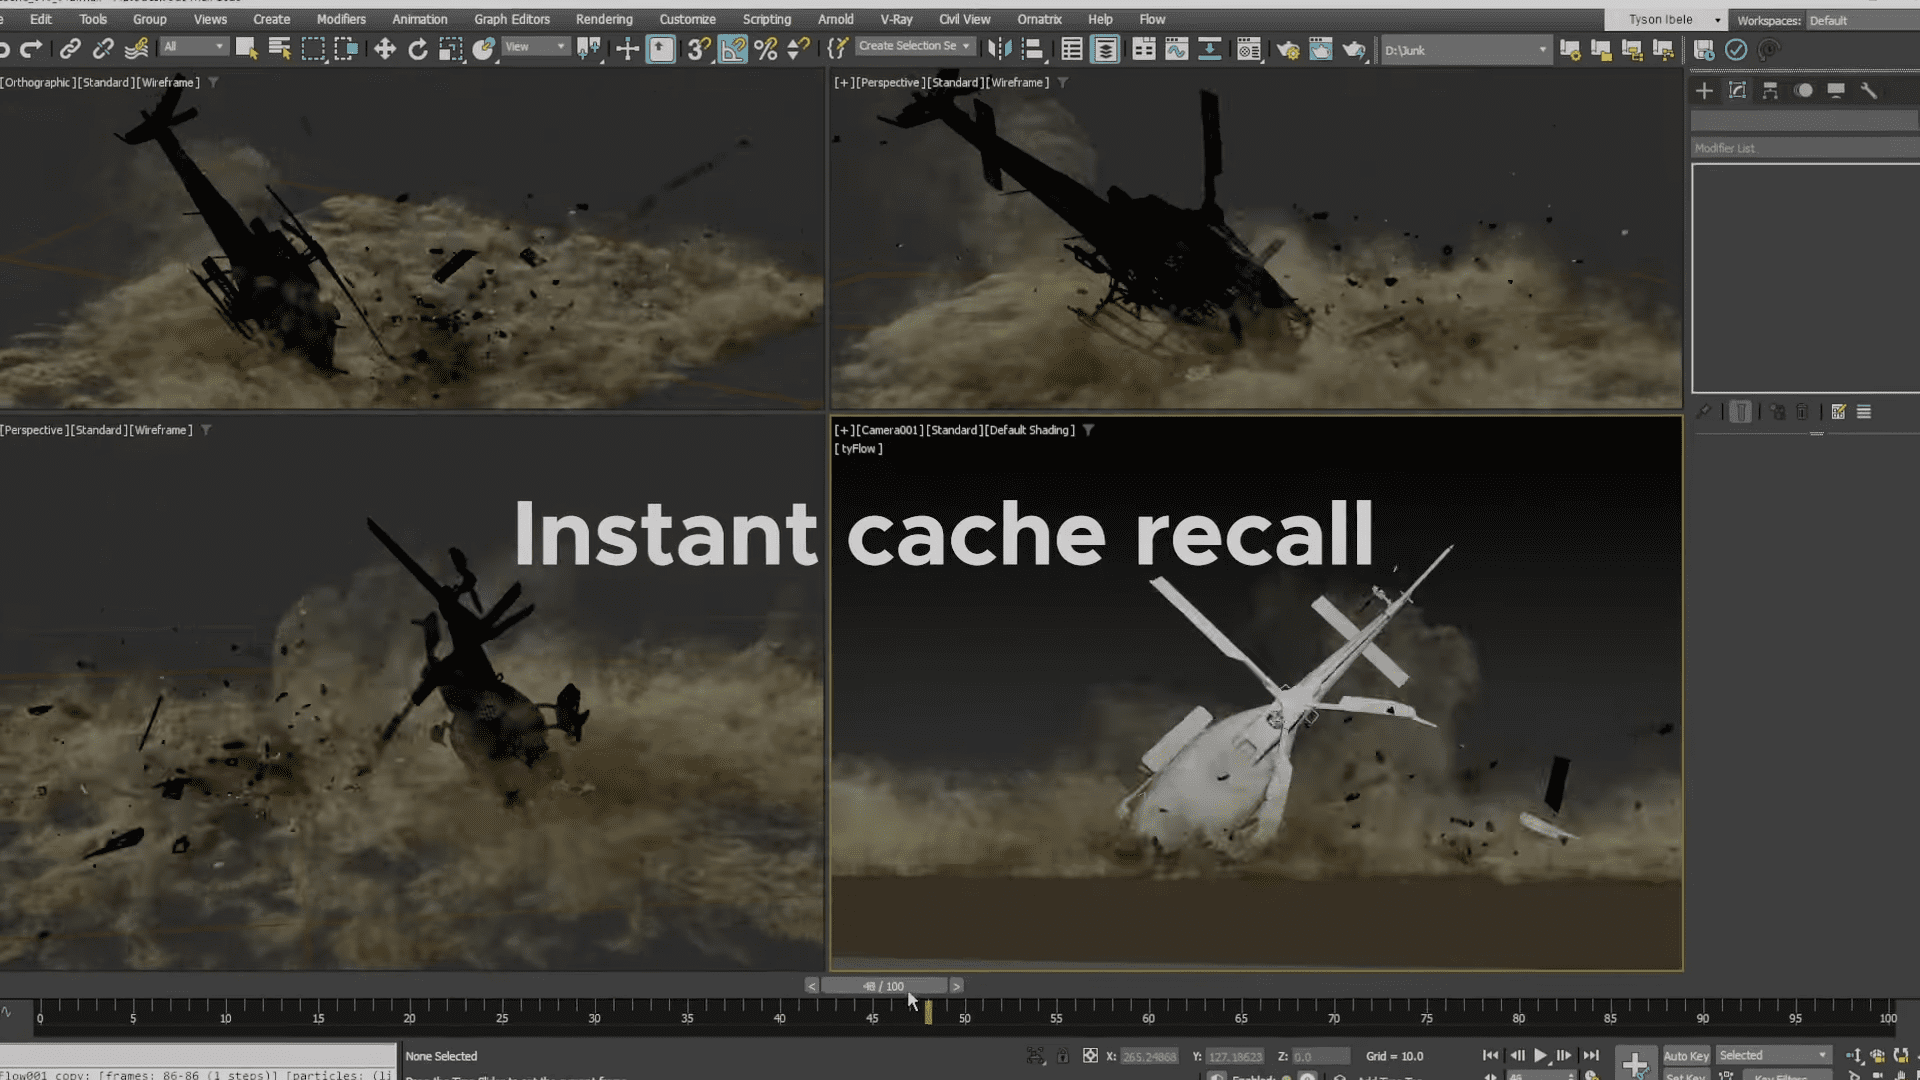1920x1080 pixels.
Task: Toggle Angle Snap mode
Action: [733, 48]
